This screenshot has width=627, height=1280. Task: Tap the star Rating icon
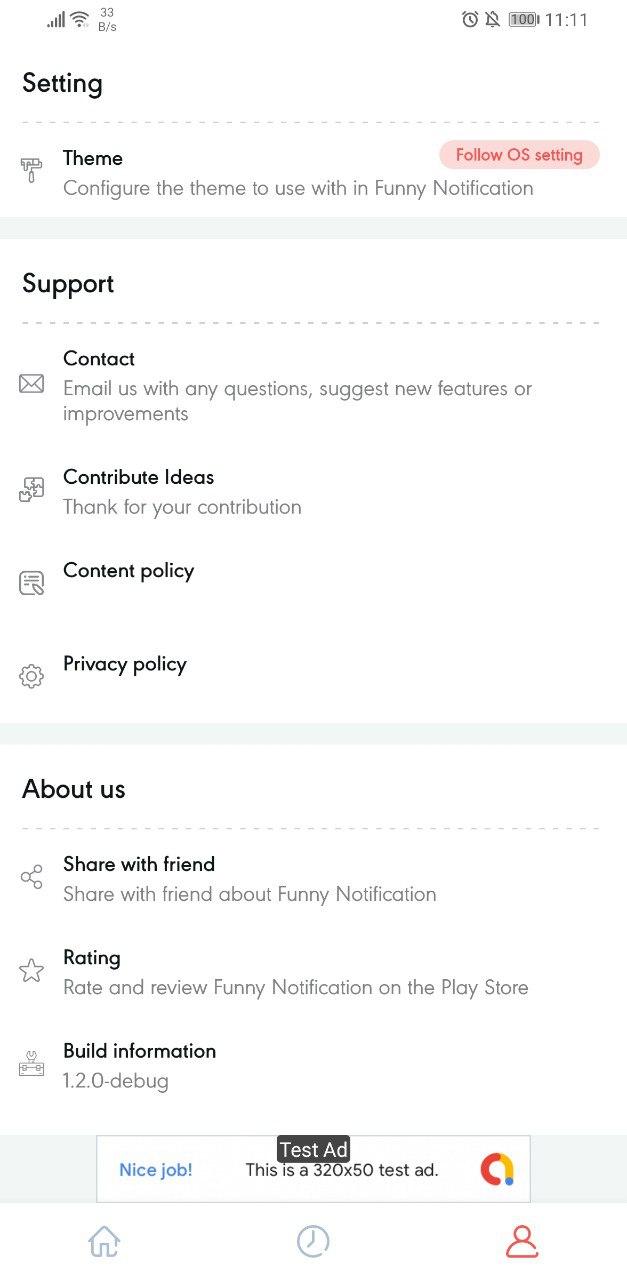tap(32, 971)
